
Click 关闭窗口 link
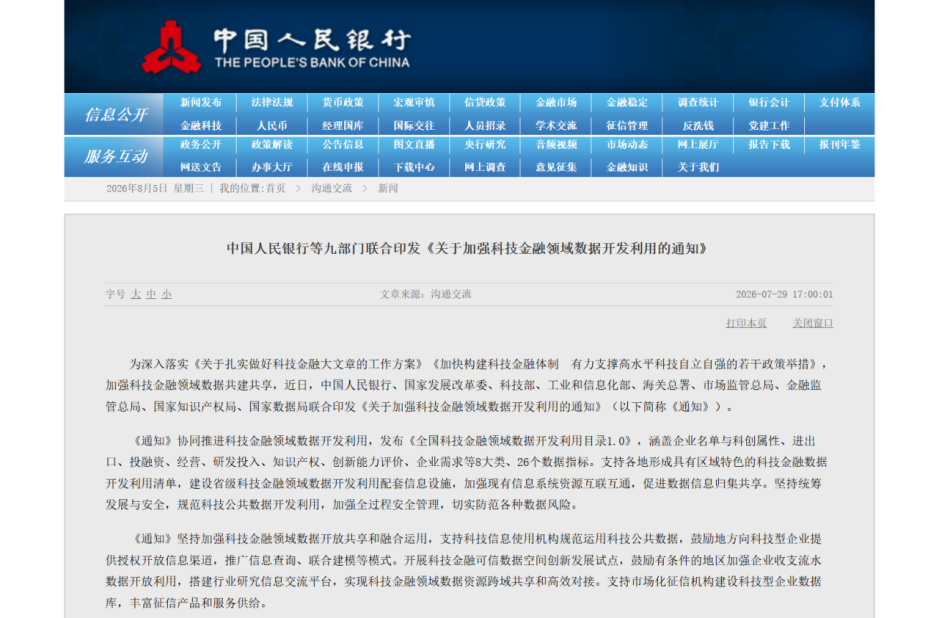[813, 323]
